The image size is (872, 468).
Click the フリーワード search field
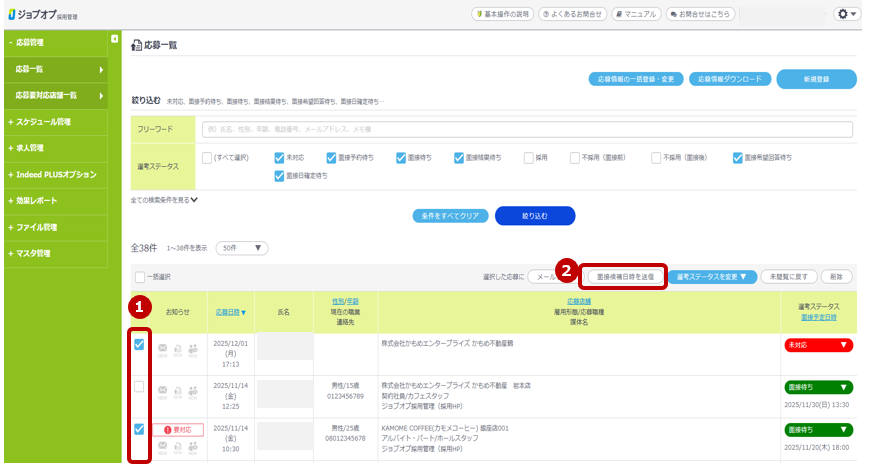[526, 129]
